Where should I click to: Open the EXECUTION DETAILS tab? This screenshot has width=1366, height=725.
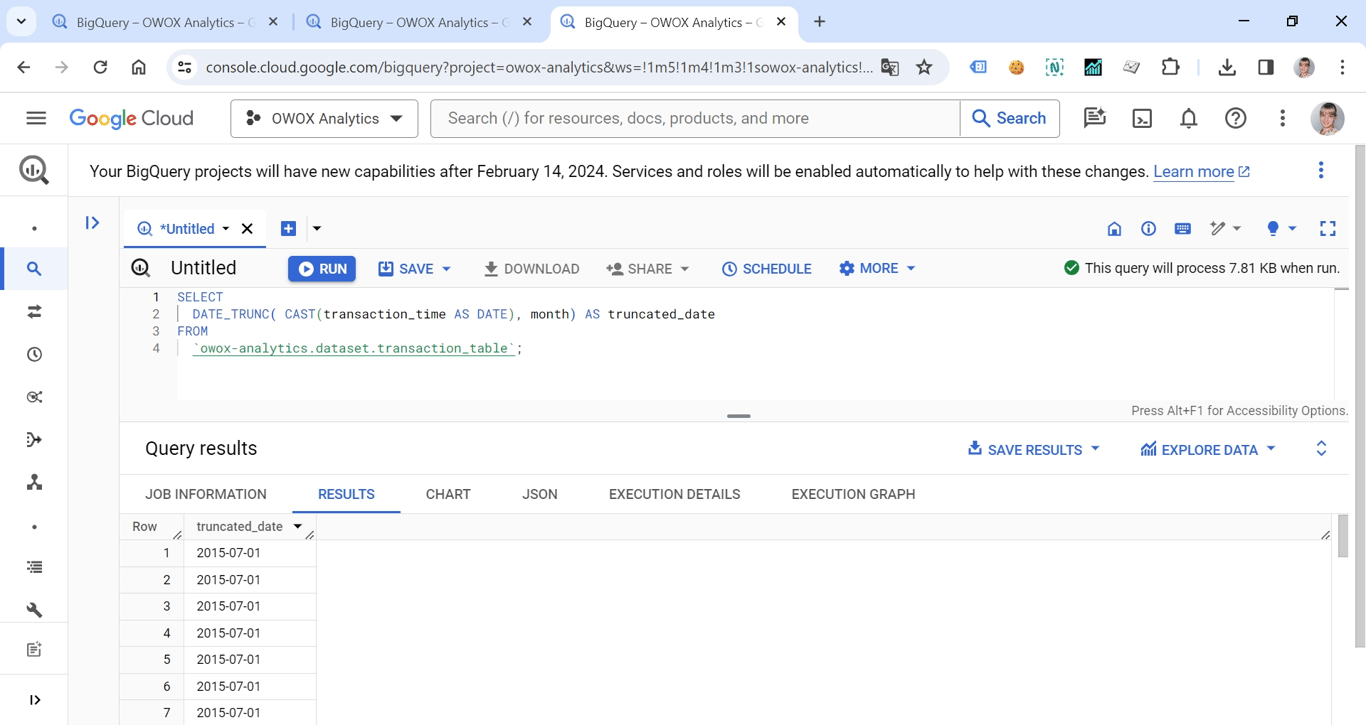tap(675, 494)
